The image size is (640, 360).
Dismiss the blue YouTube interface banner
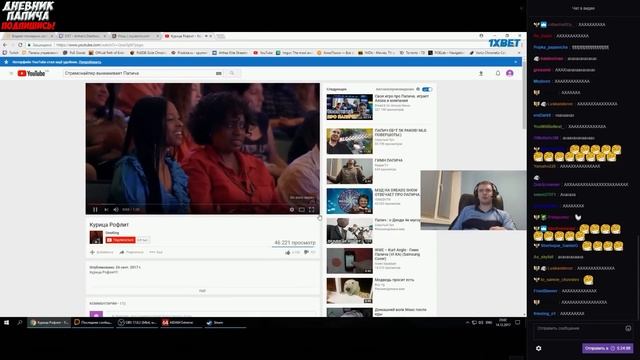[516, 62]
